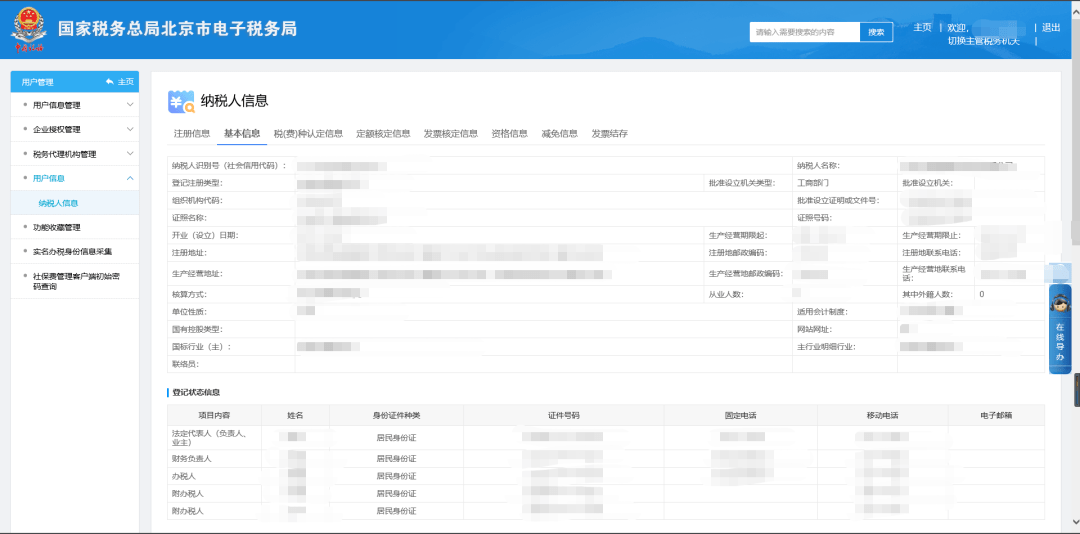The height and width of the screenshot is (534, 1080).
Task: Click the tax bureau emblem logo
Action: (x=28, y=29)
